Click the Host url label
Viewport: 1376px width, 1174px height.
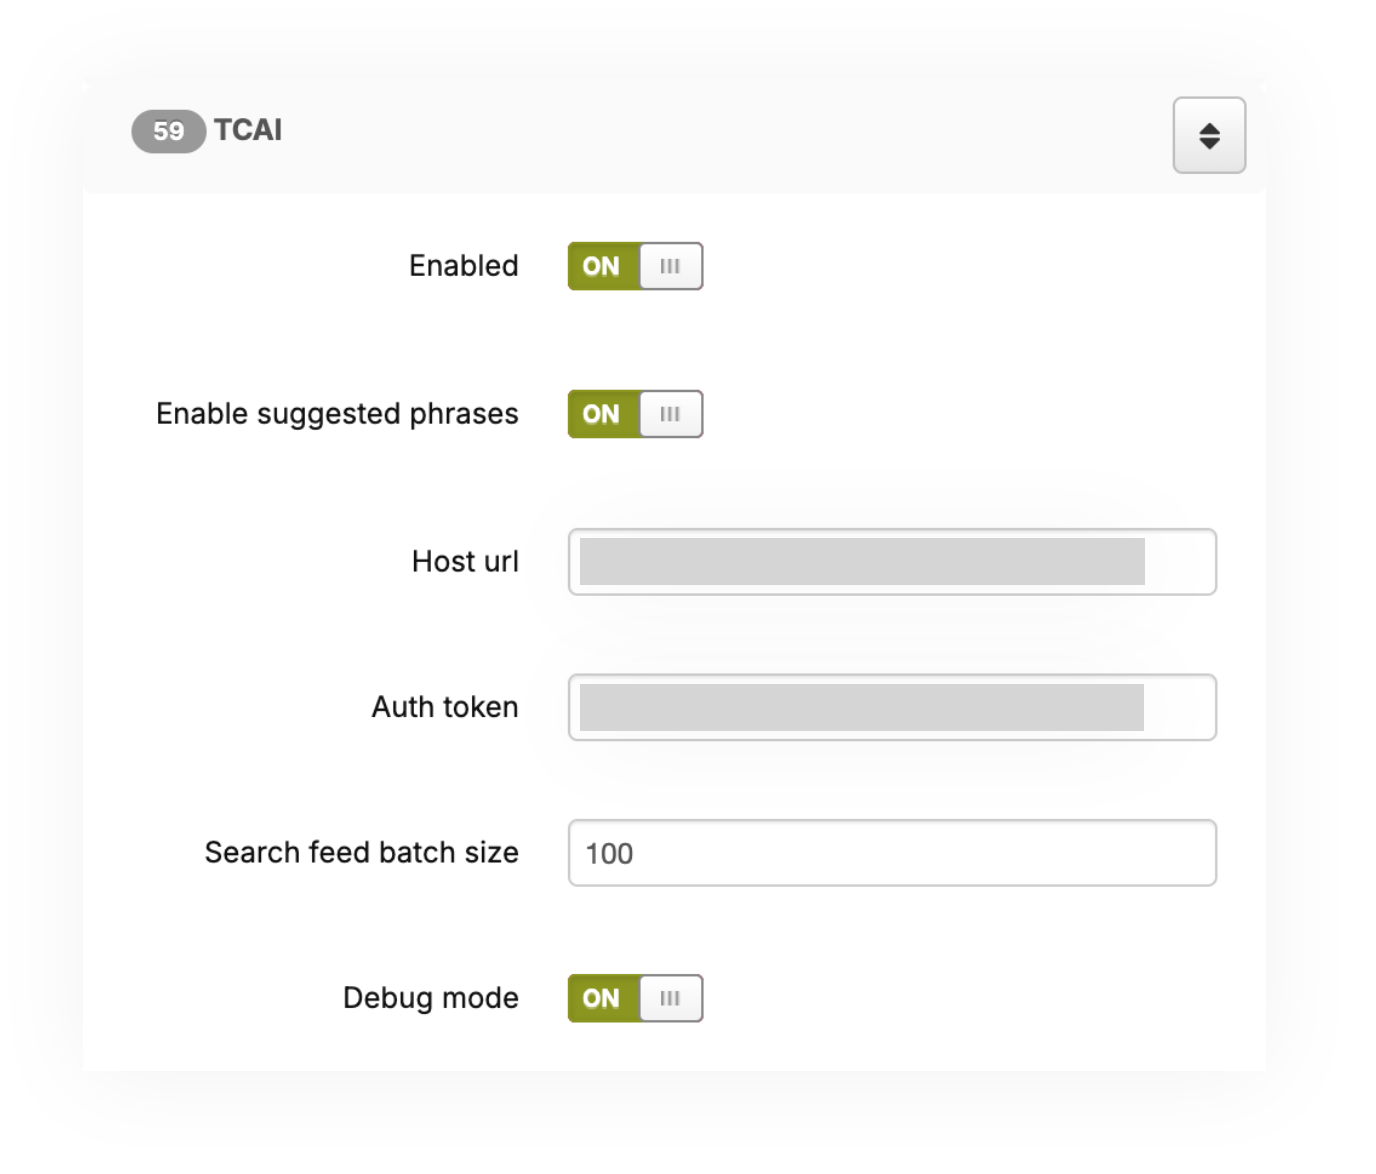(x=465, y=562)
